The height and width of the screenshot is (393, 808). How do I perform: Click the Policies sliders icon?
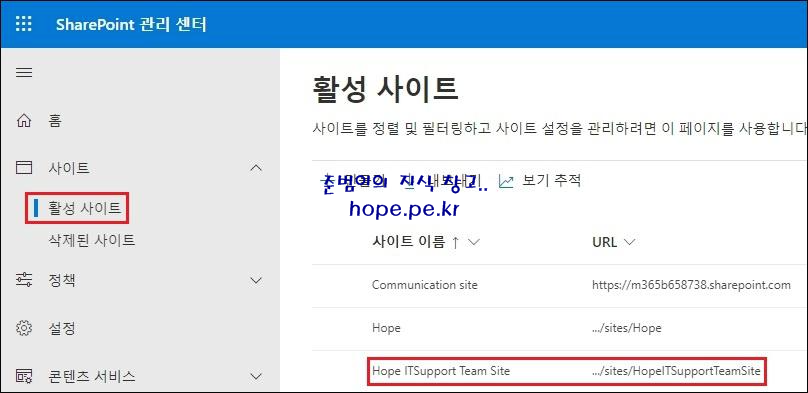coord(24,281)
